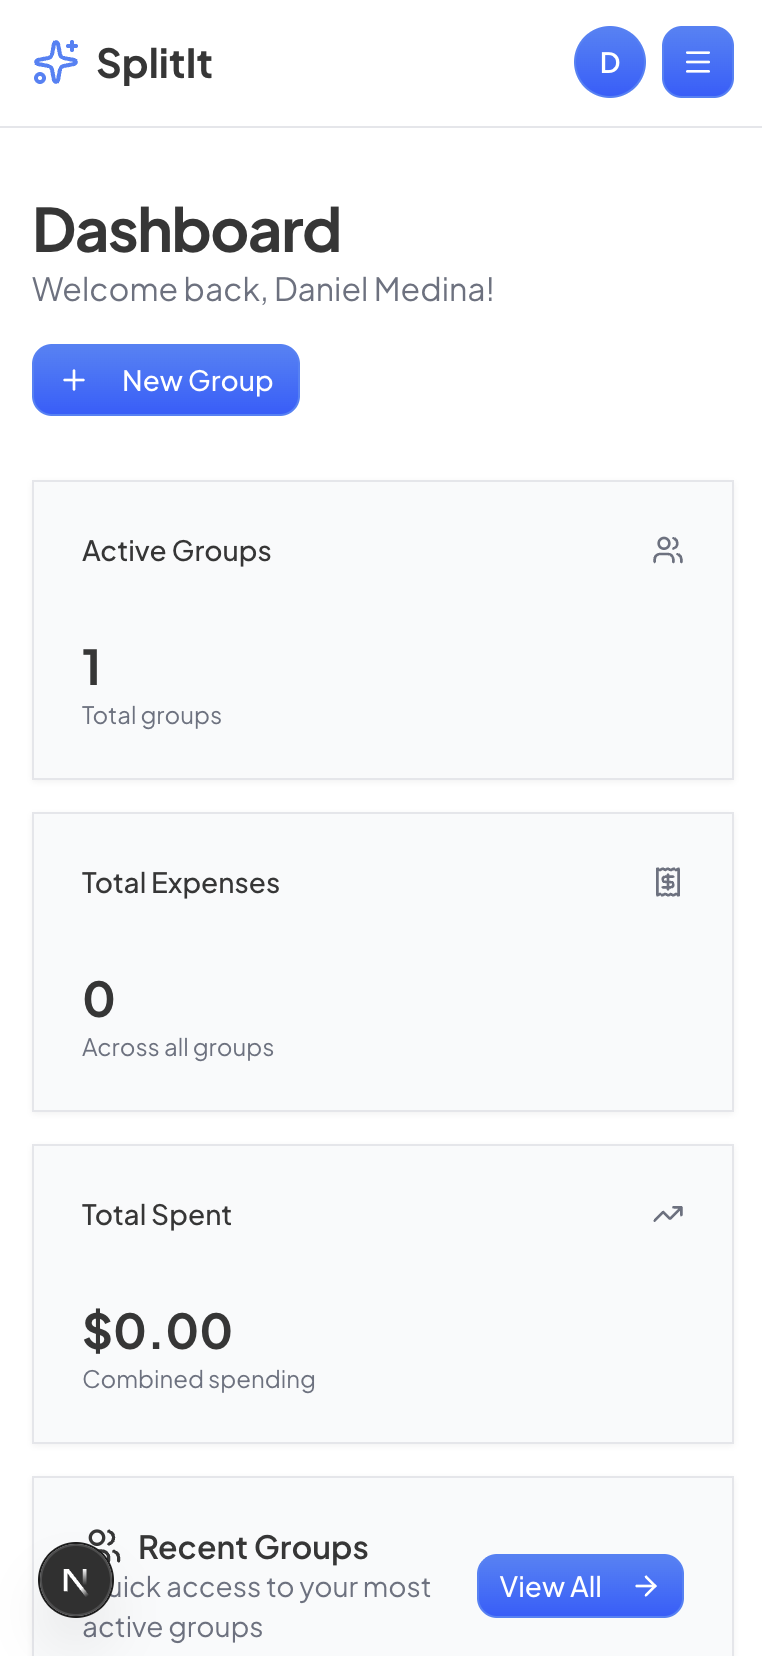The image size is (762, 1656).
Task: Select the Total Expenses card
Action: coord(383,962)
